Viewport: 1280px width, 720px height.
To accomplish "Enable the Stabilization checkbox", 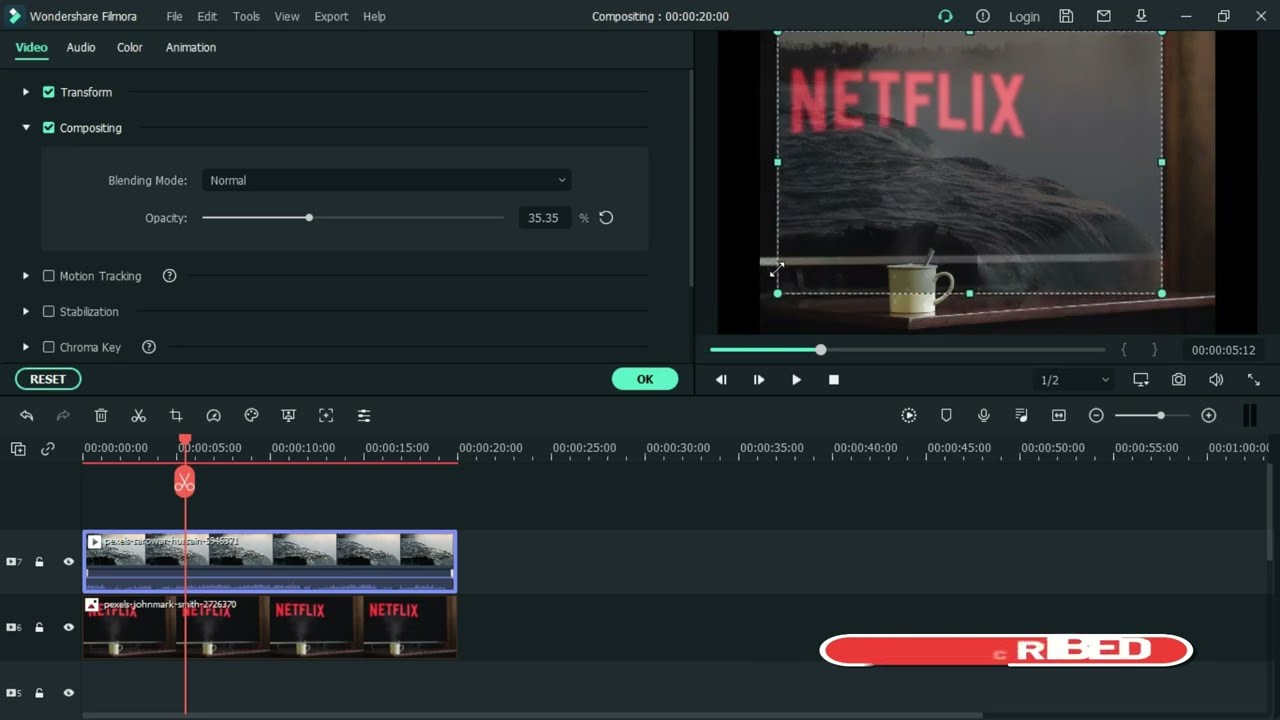I will [x=48, y=312].
